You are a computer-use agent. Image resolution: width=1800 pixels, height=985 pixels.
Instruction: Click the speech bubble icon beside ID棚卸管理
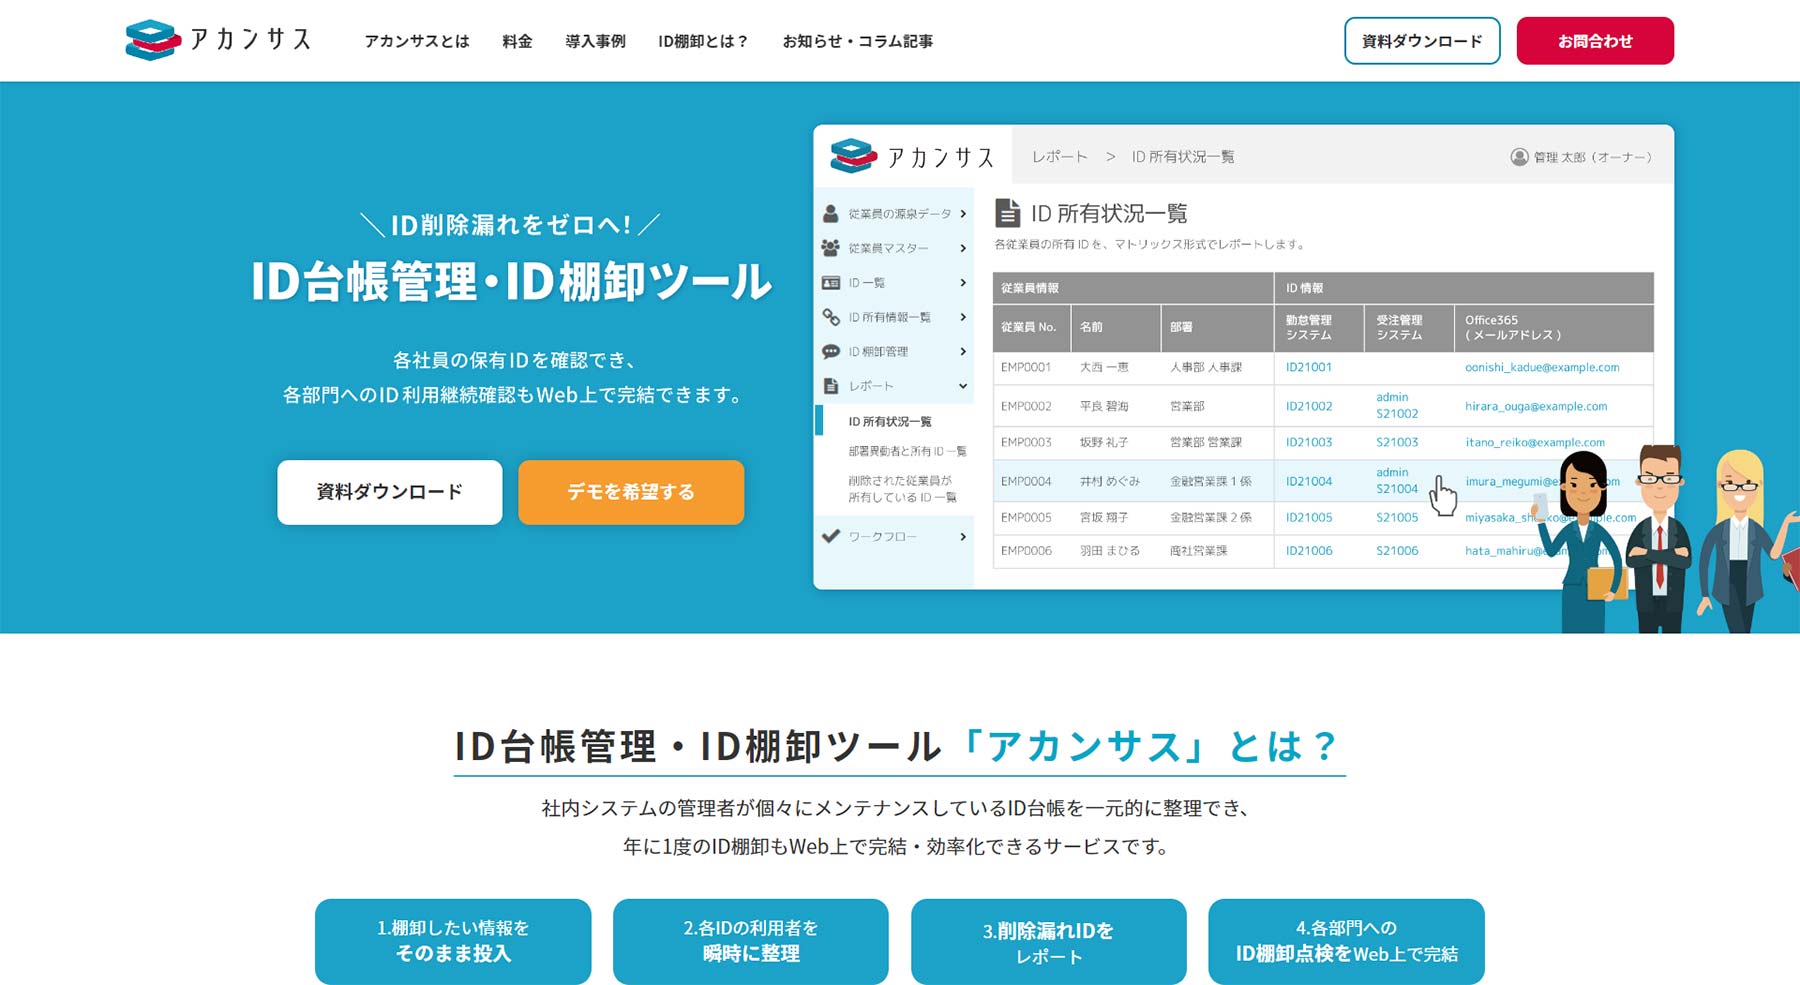coord(830,352)
